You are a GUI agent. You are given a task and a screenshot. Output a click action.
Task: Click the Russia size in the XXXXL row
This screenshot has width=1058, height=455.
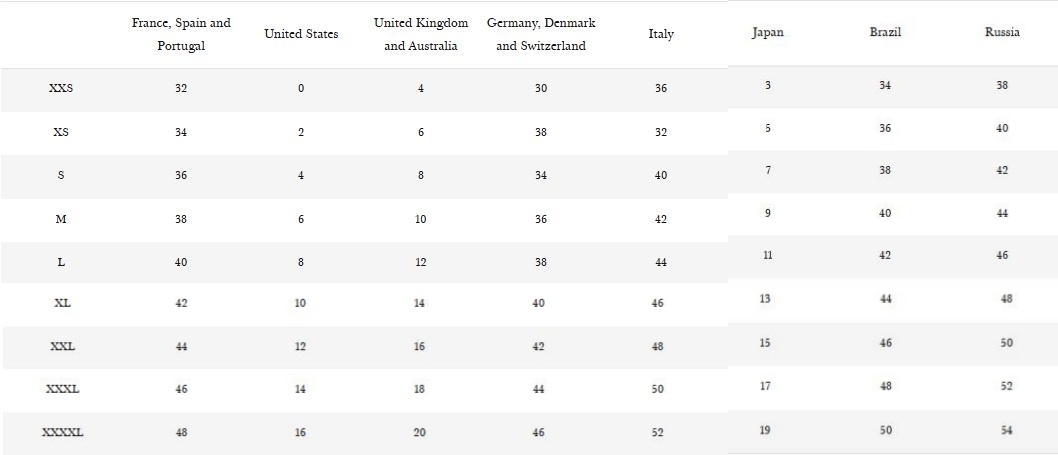pos(1006,431)
